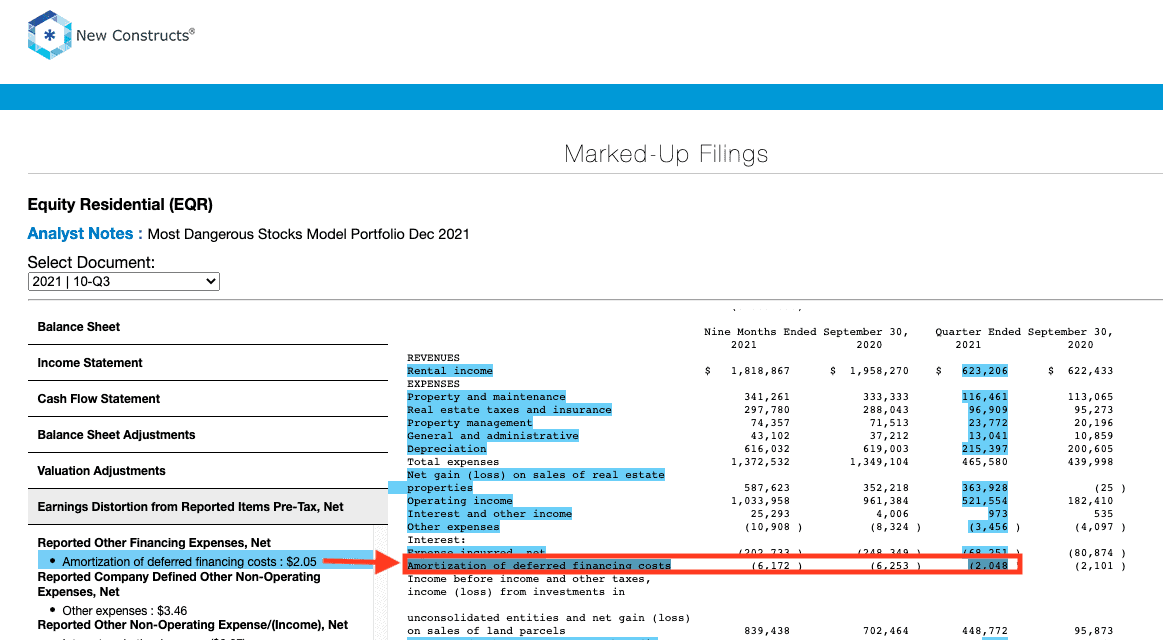1163x640 pixels.
Task: Click Net gain (loss) on sales label
Action: coord(536,475)
